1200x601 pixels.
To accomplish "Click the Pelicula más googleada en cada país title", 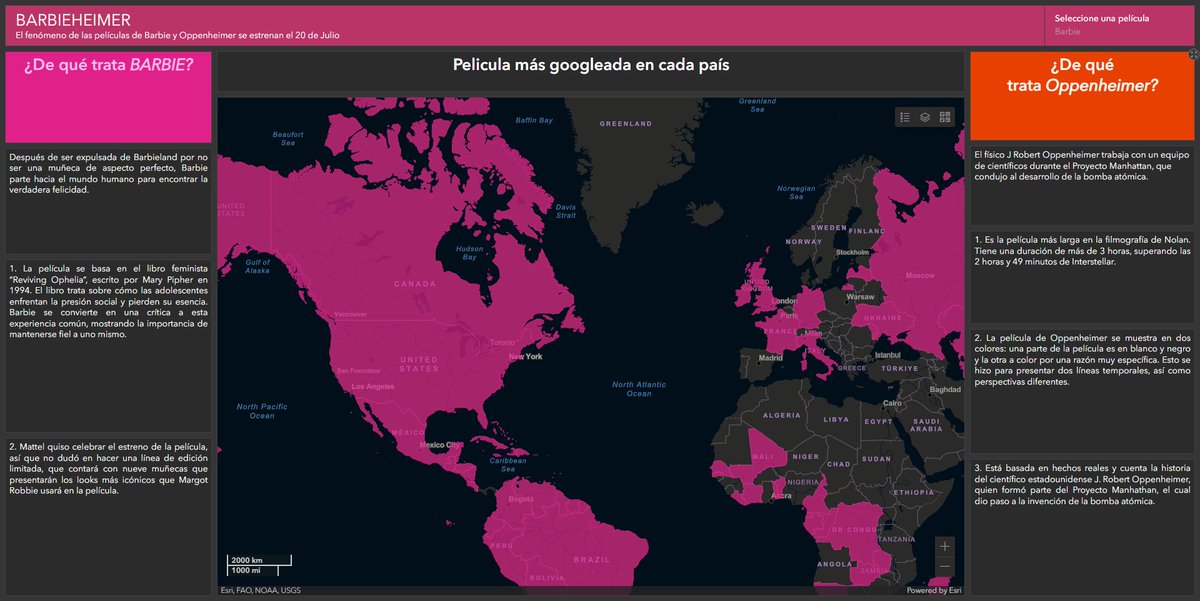I will [591, 65].
